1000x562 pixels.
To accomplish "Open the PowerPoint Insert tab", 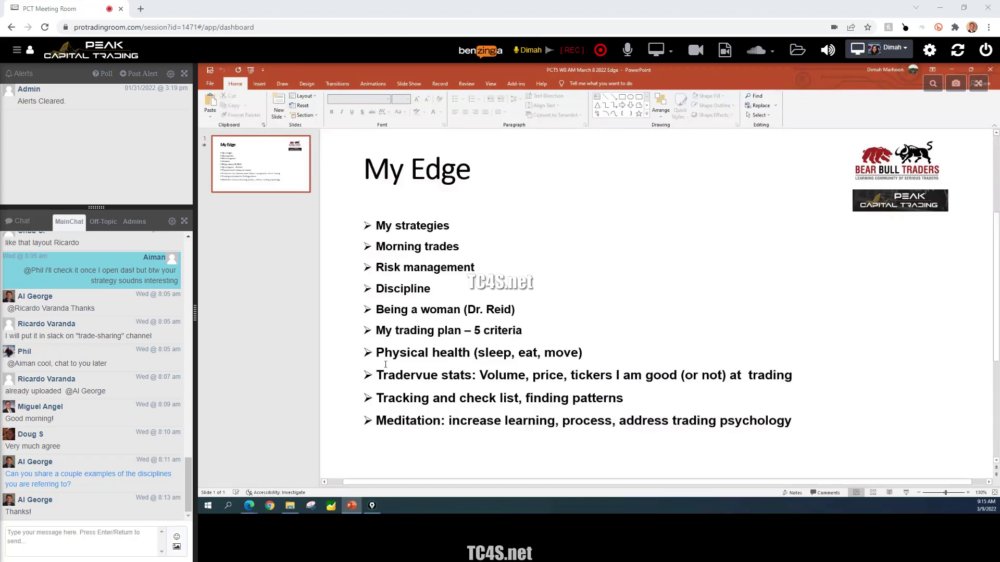I will point(260,84).
